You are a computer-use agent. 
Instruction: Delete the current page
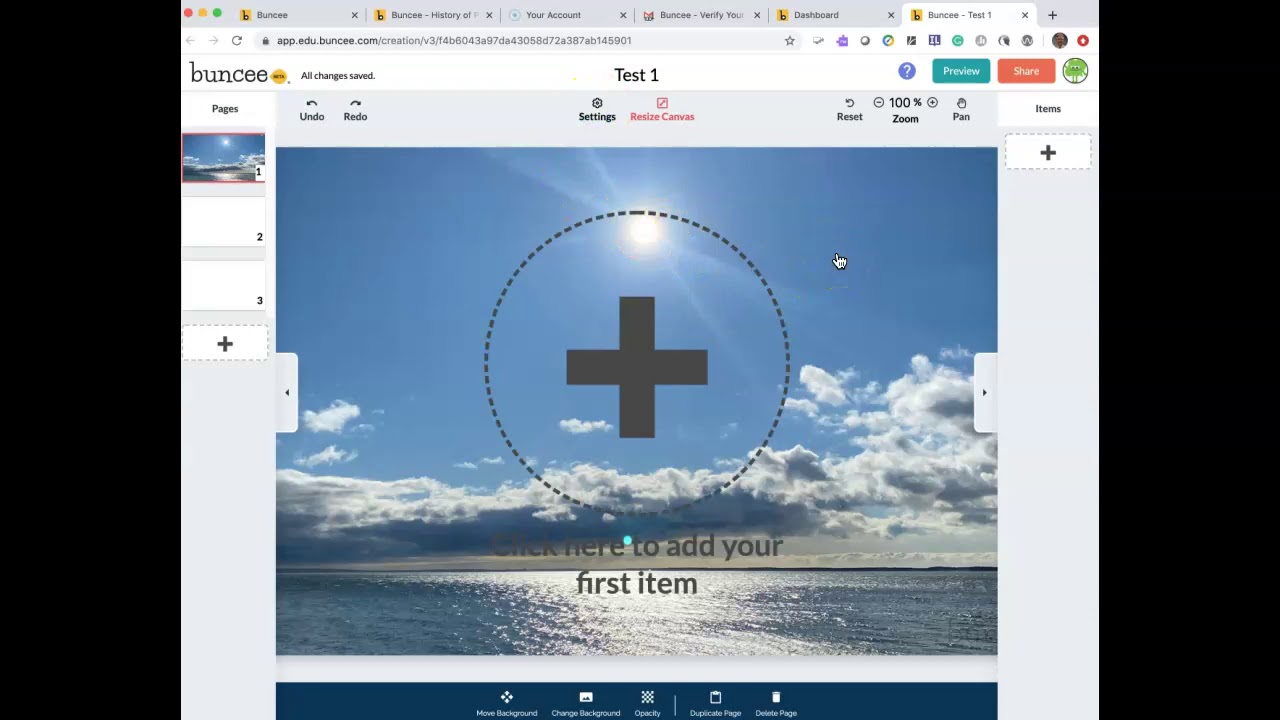776,703
